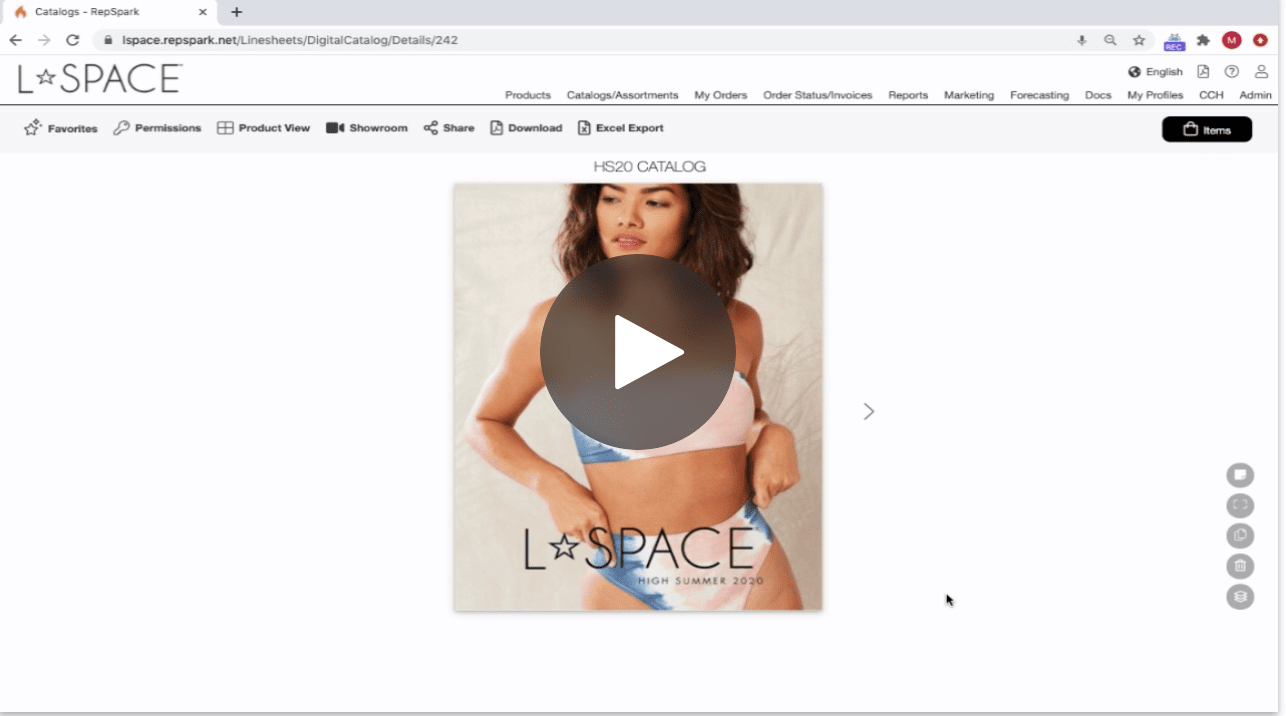Screen dimensions: 1286x716
Task: Go to My Orders
Action: point(721,95)
